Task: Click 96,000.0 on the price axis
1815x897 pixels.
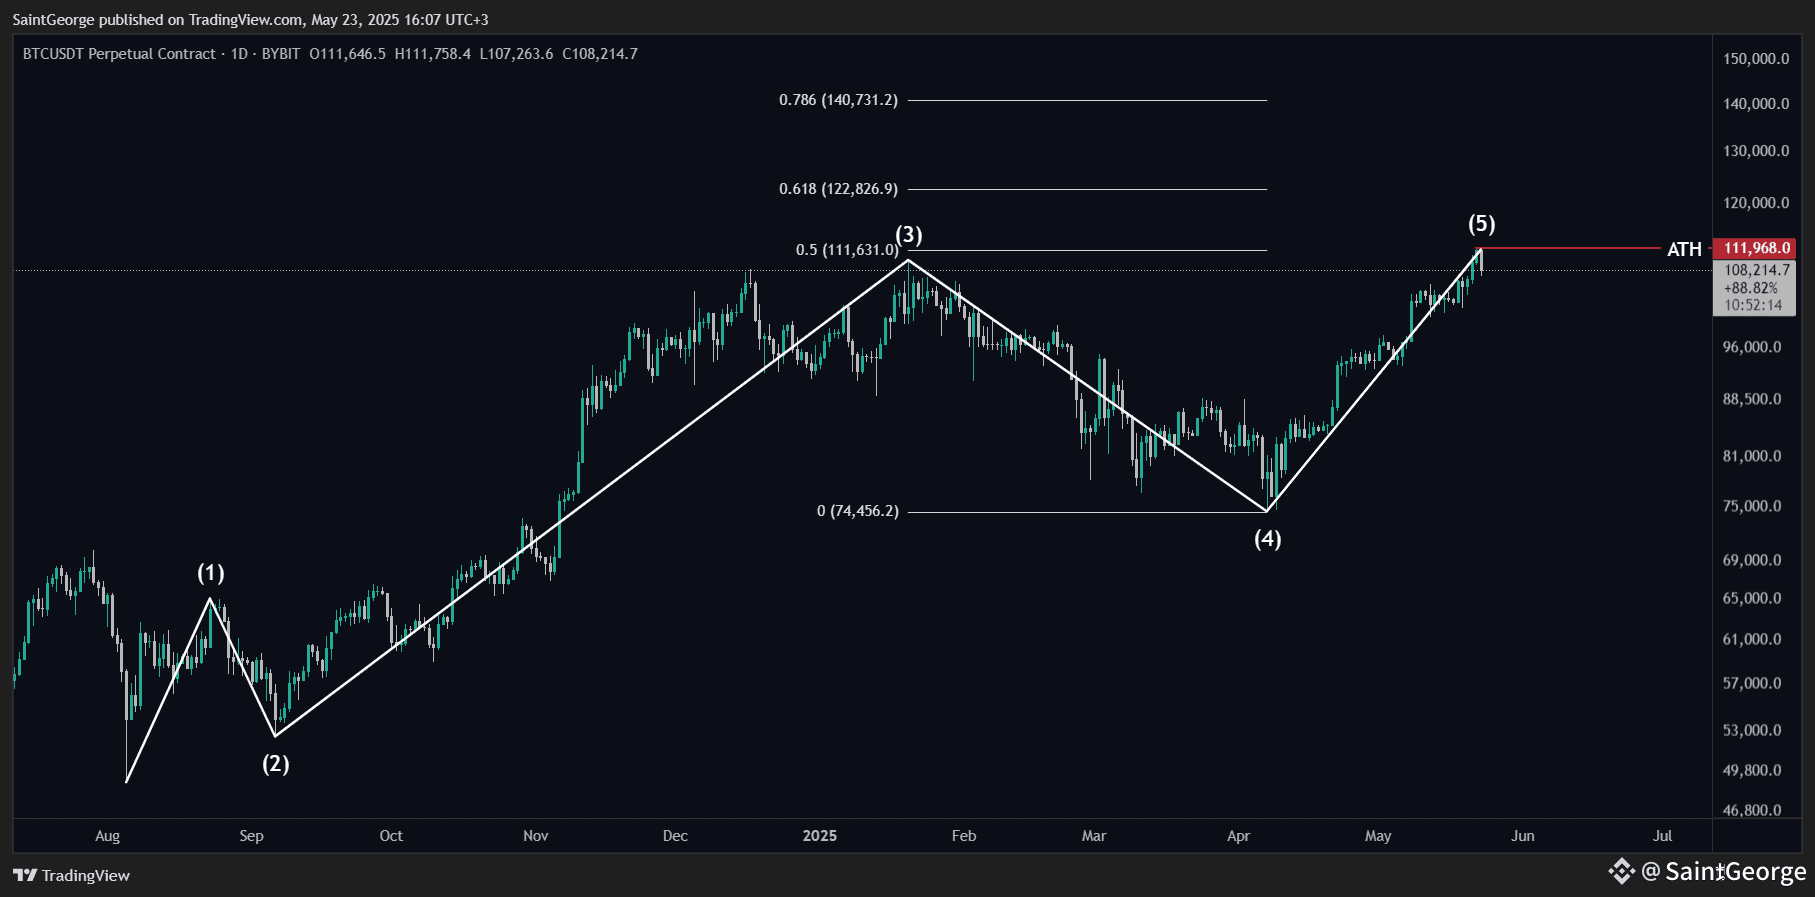Action: [1752, 348]
